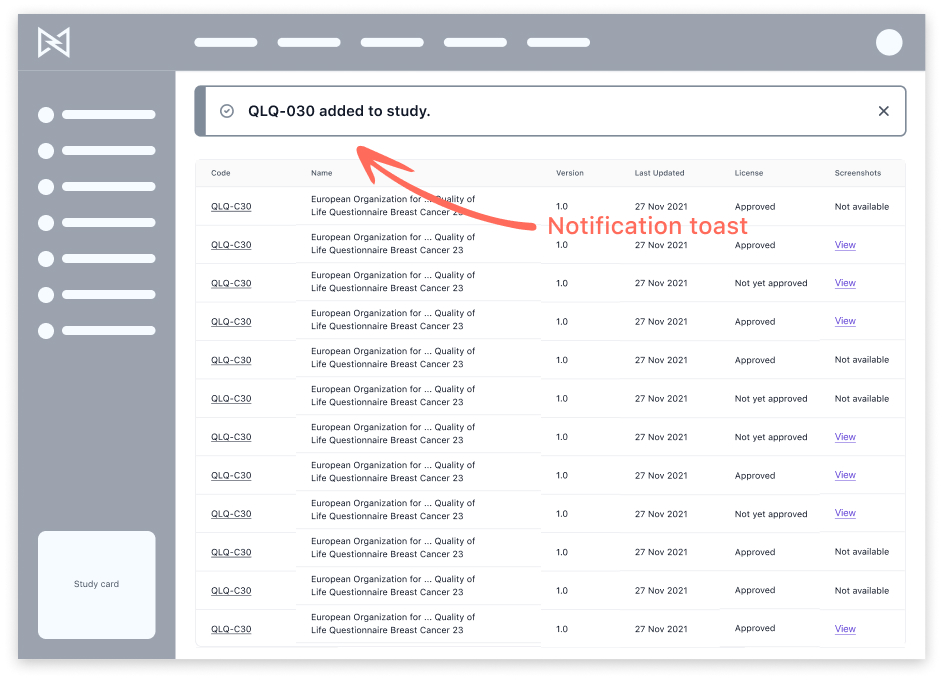Select the last top navigation placeholder item

coord(558,42)
